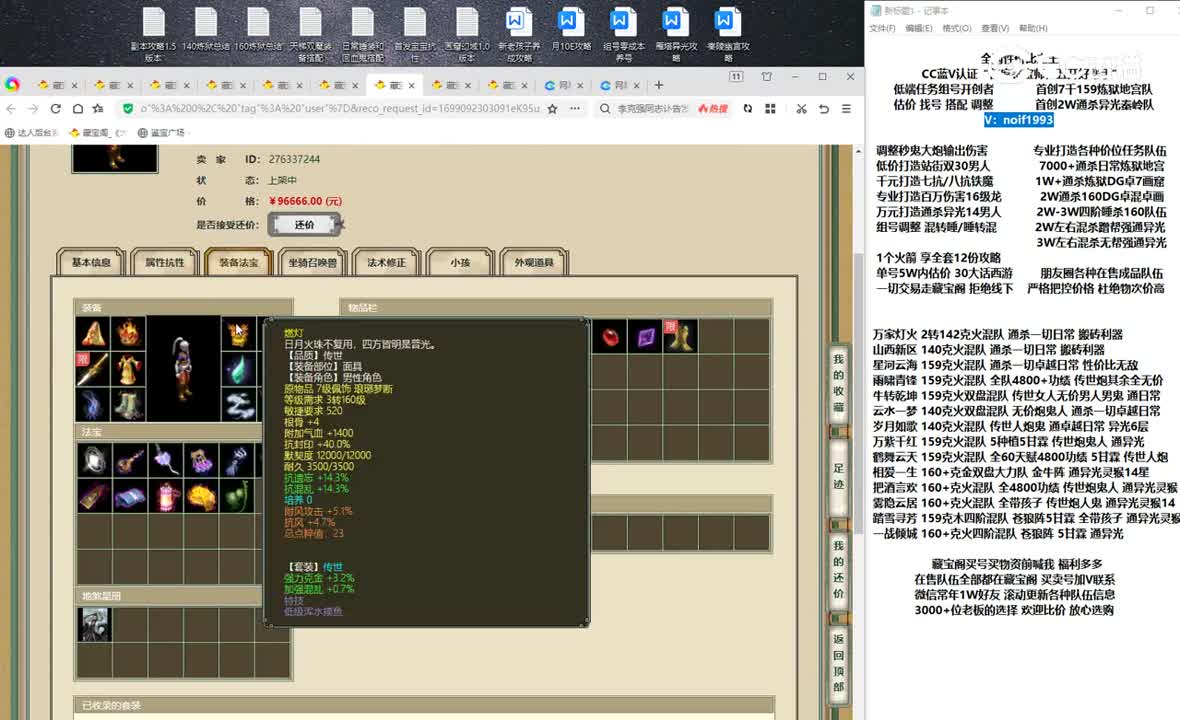Open the favorites list icon beside home

(x=98, y=109)
